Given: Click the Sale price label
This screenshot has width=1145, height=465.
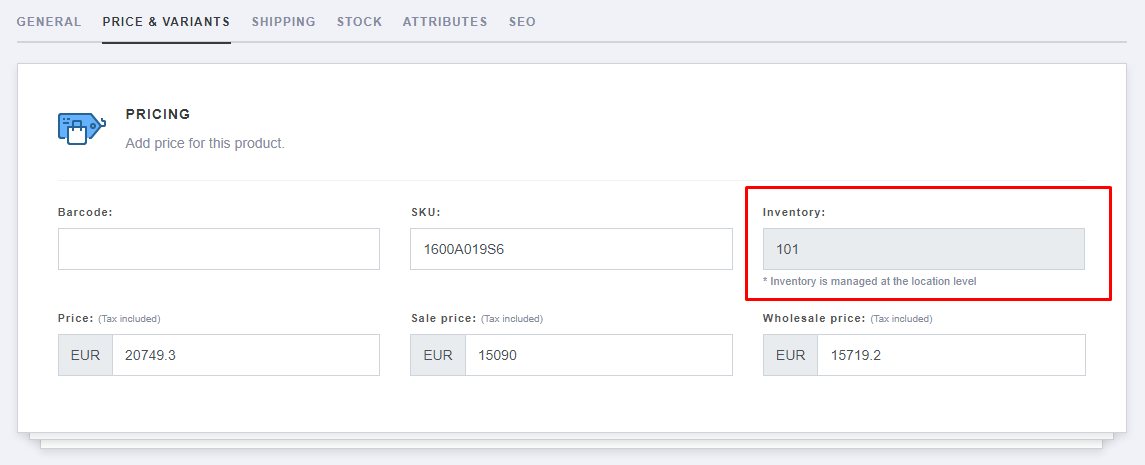Looking at the screenshot, I should pyautogui.click(x=443, y=319).
